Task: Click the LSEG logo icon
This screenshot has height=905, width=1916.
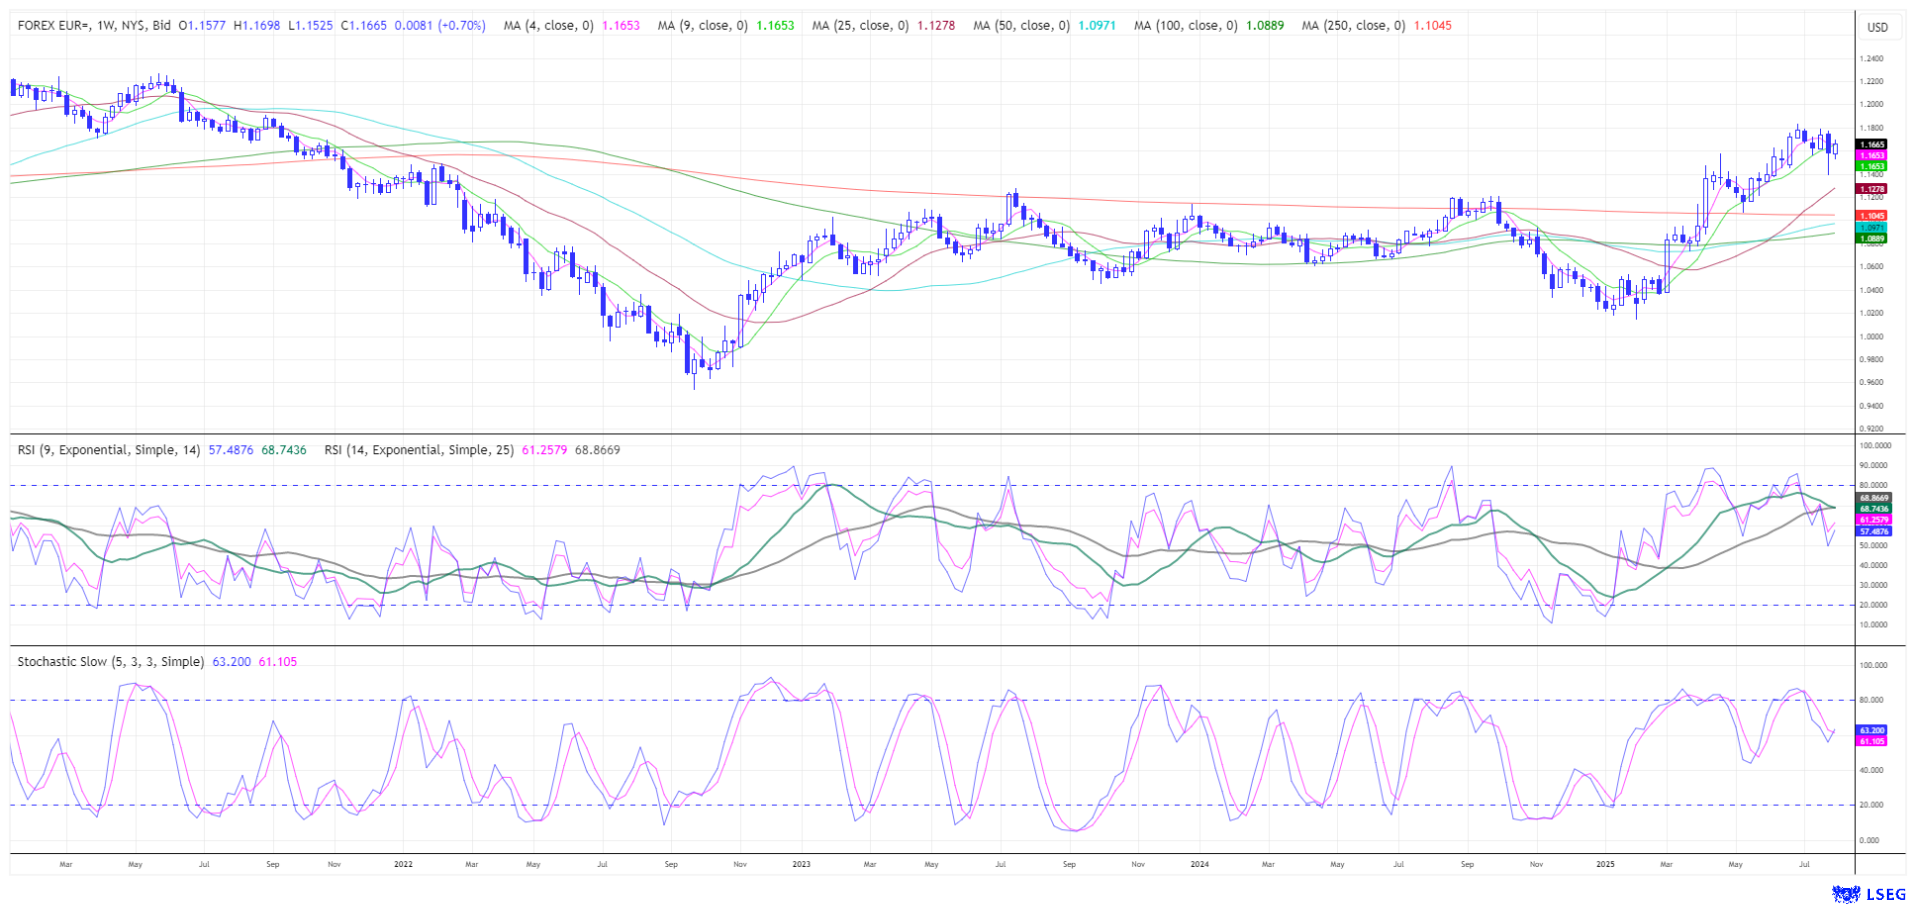Action: point(1843,894)
